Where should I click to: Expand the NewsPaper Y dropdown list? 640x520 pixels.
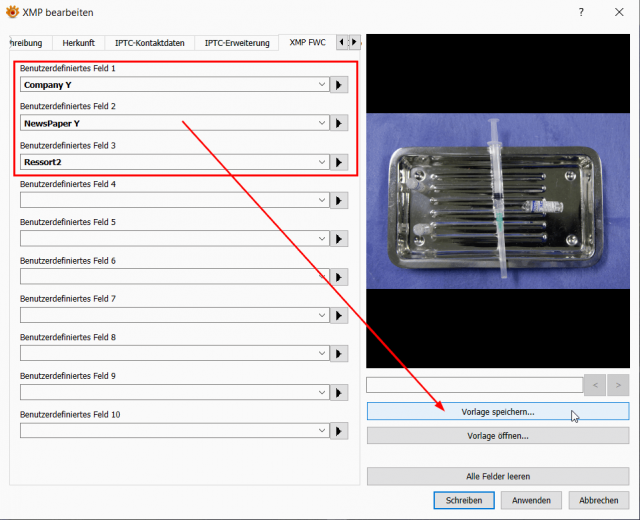tap(322, 123)
